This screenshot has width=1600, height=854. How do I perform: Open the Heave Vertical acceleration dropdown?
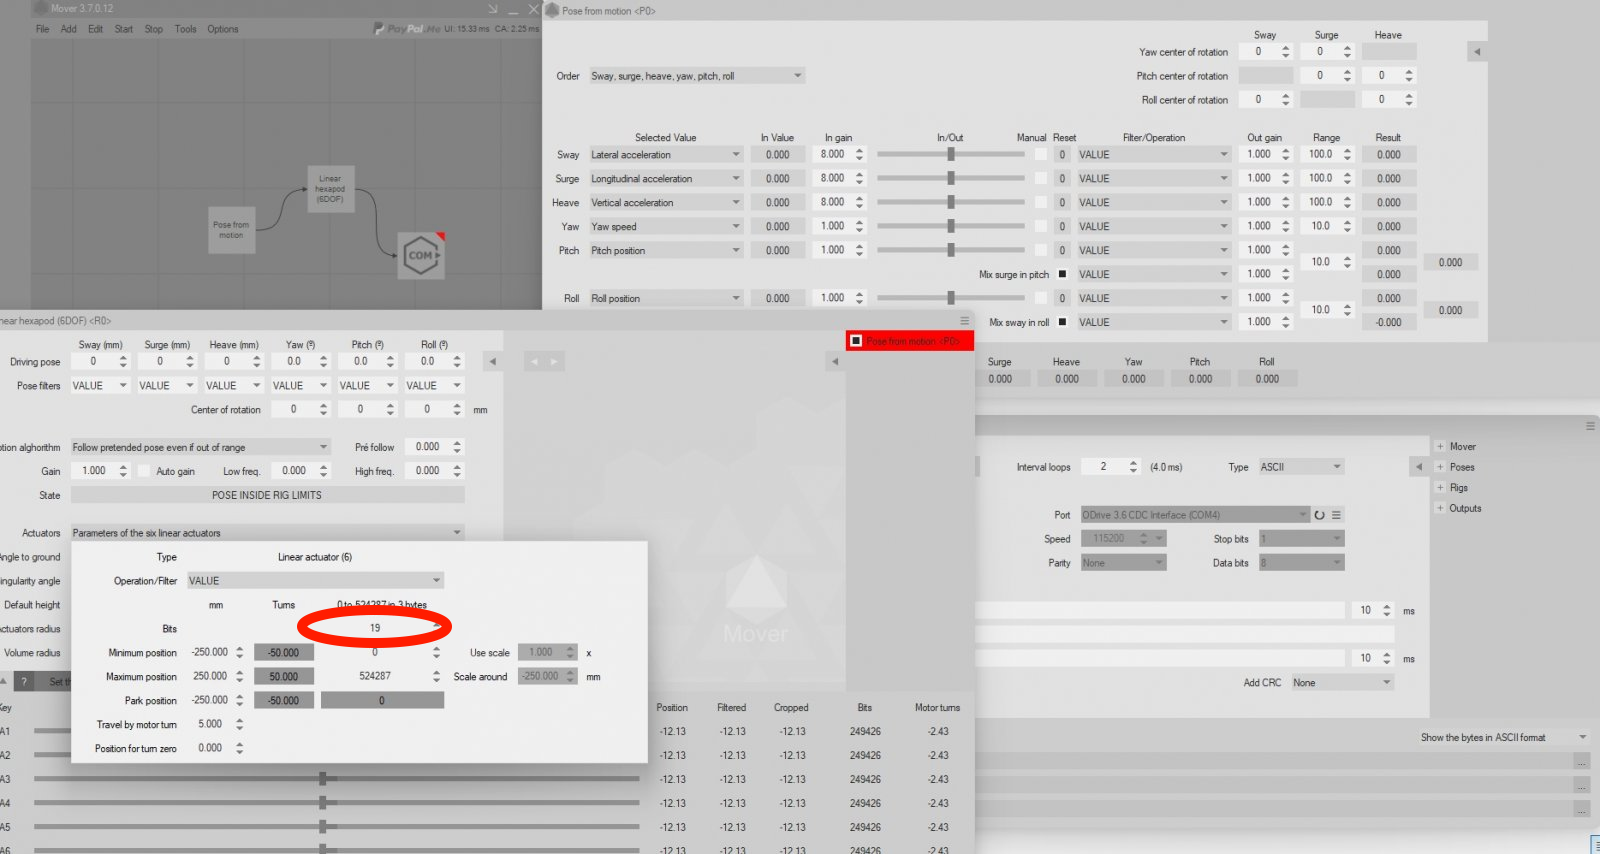[665, 203]
